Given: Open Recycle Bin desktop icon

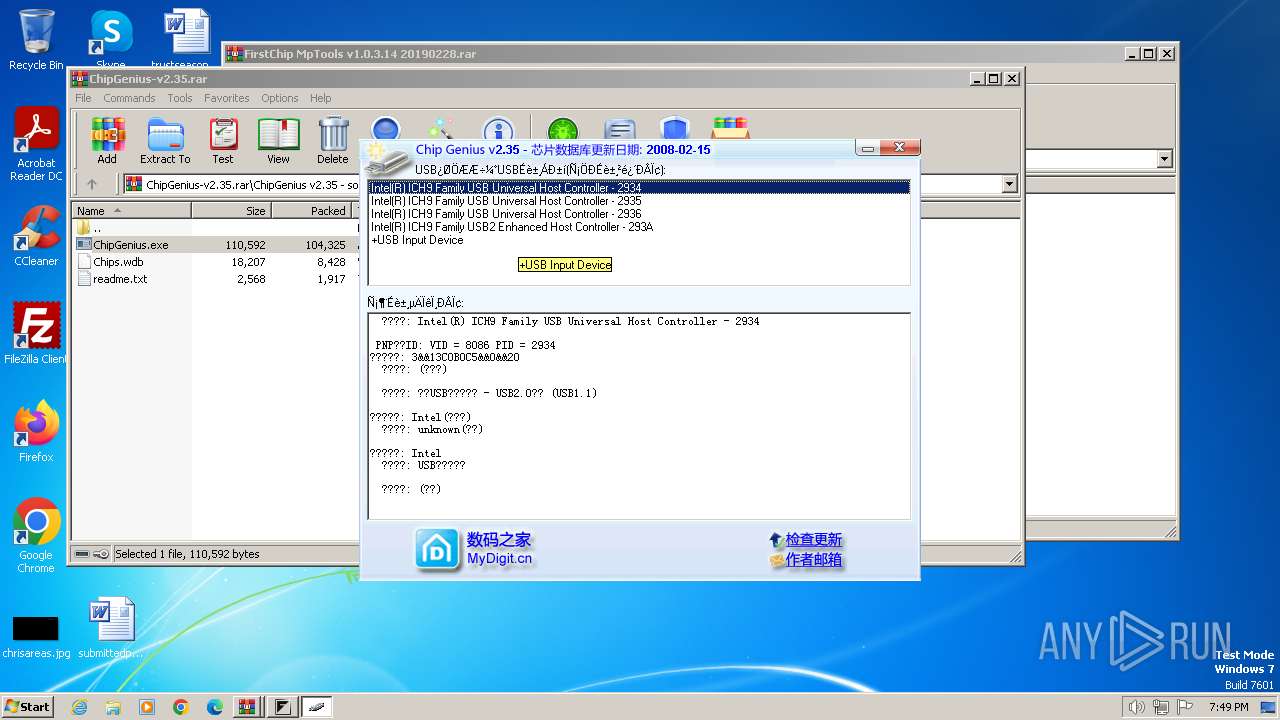Looking at the screenshot, I should coord(36,40).
